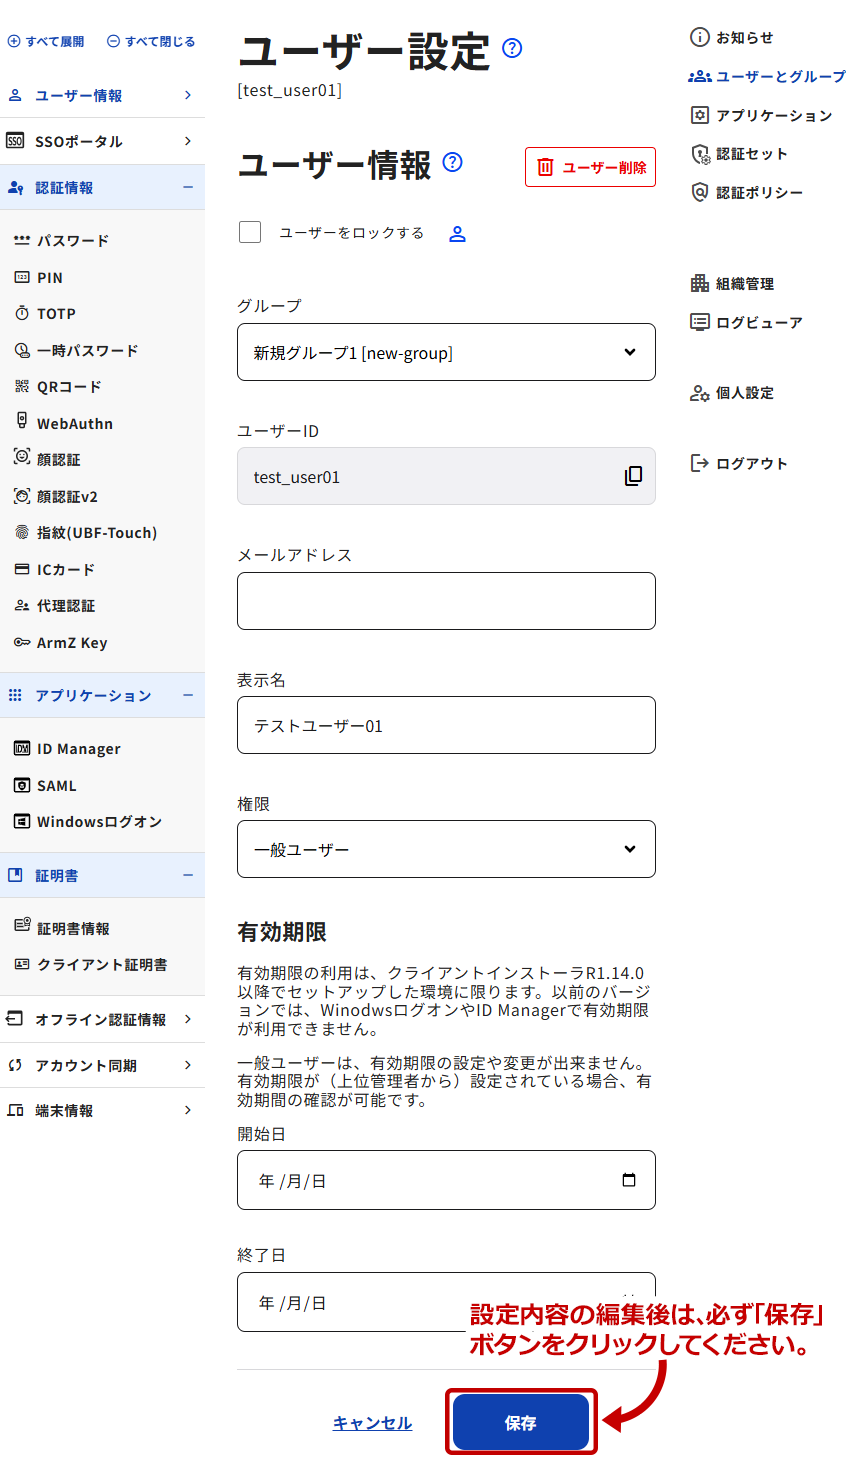The width and height of the screenshot is (846, 1457).
Task: Open お知らせ notifications
Action: [x=732, y=38]
